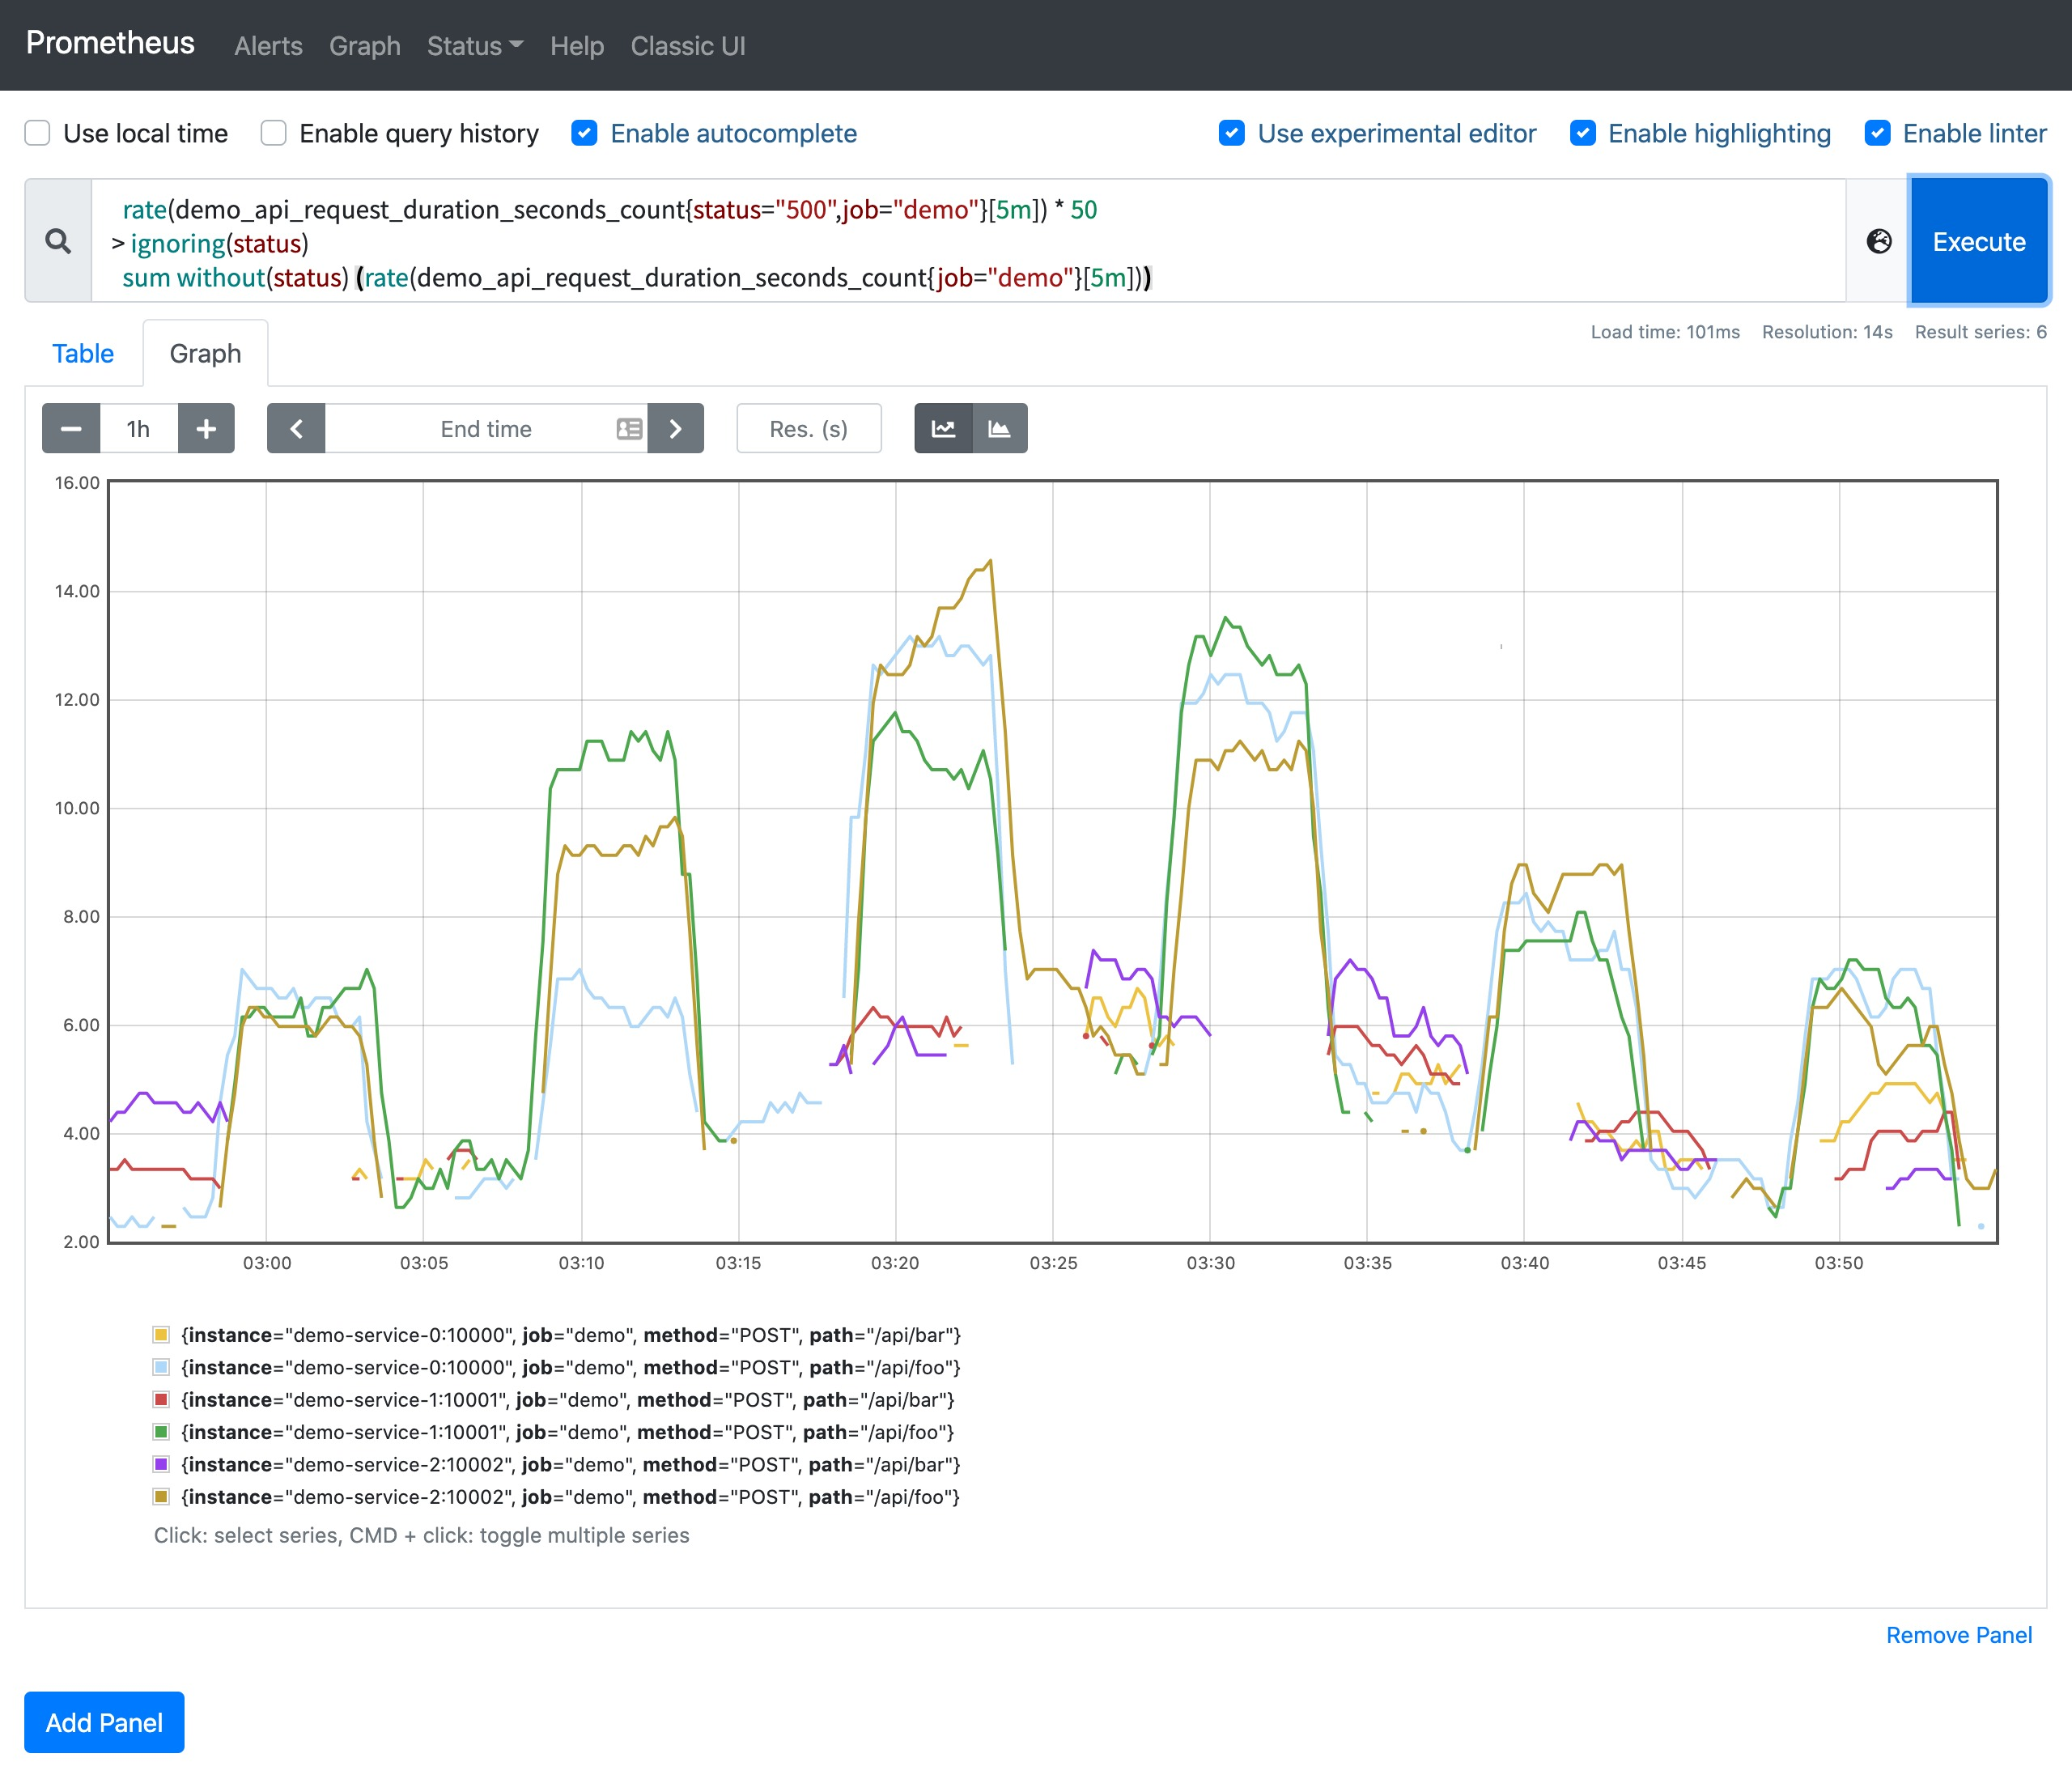Viewport: 2072px width, 1779px height.
Task: Open the Alerts page from navbar
Action: coord(268,46)
